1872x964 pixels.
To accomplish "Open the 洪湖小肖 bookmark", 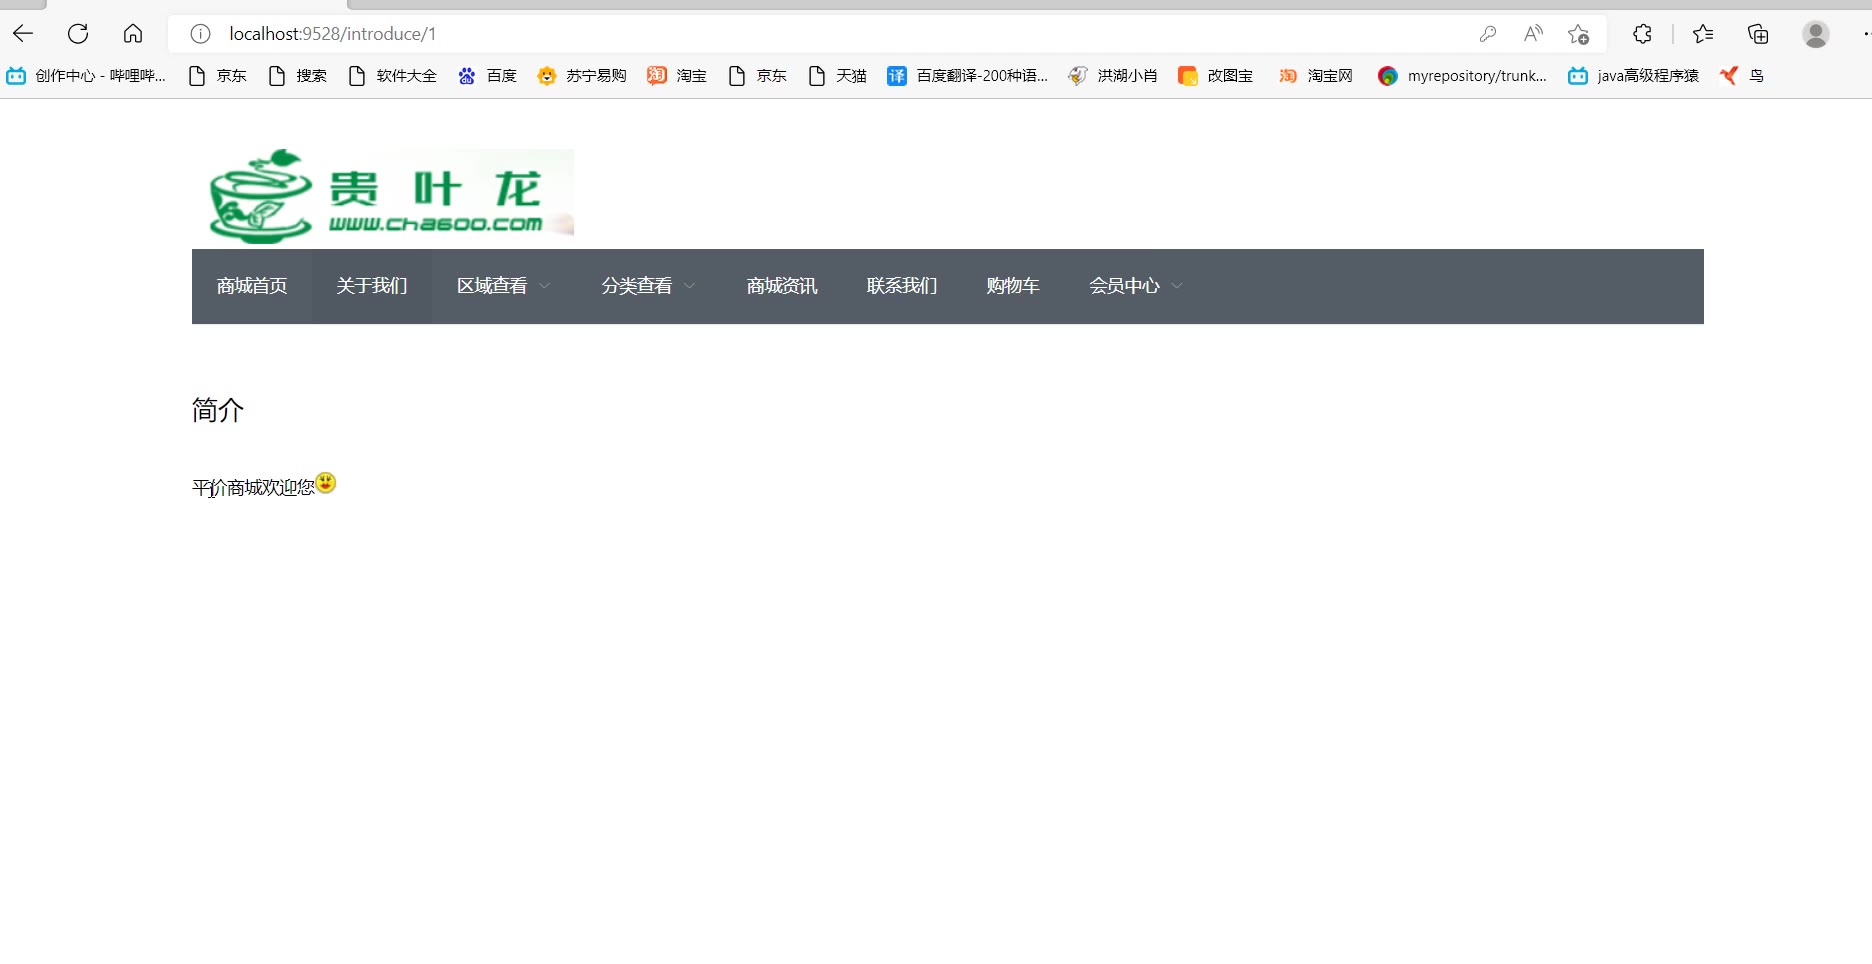I will point(1112,76).
